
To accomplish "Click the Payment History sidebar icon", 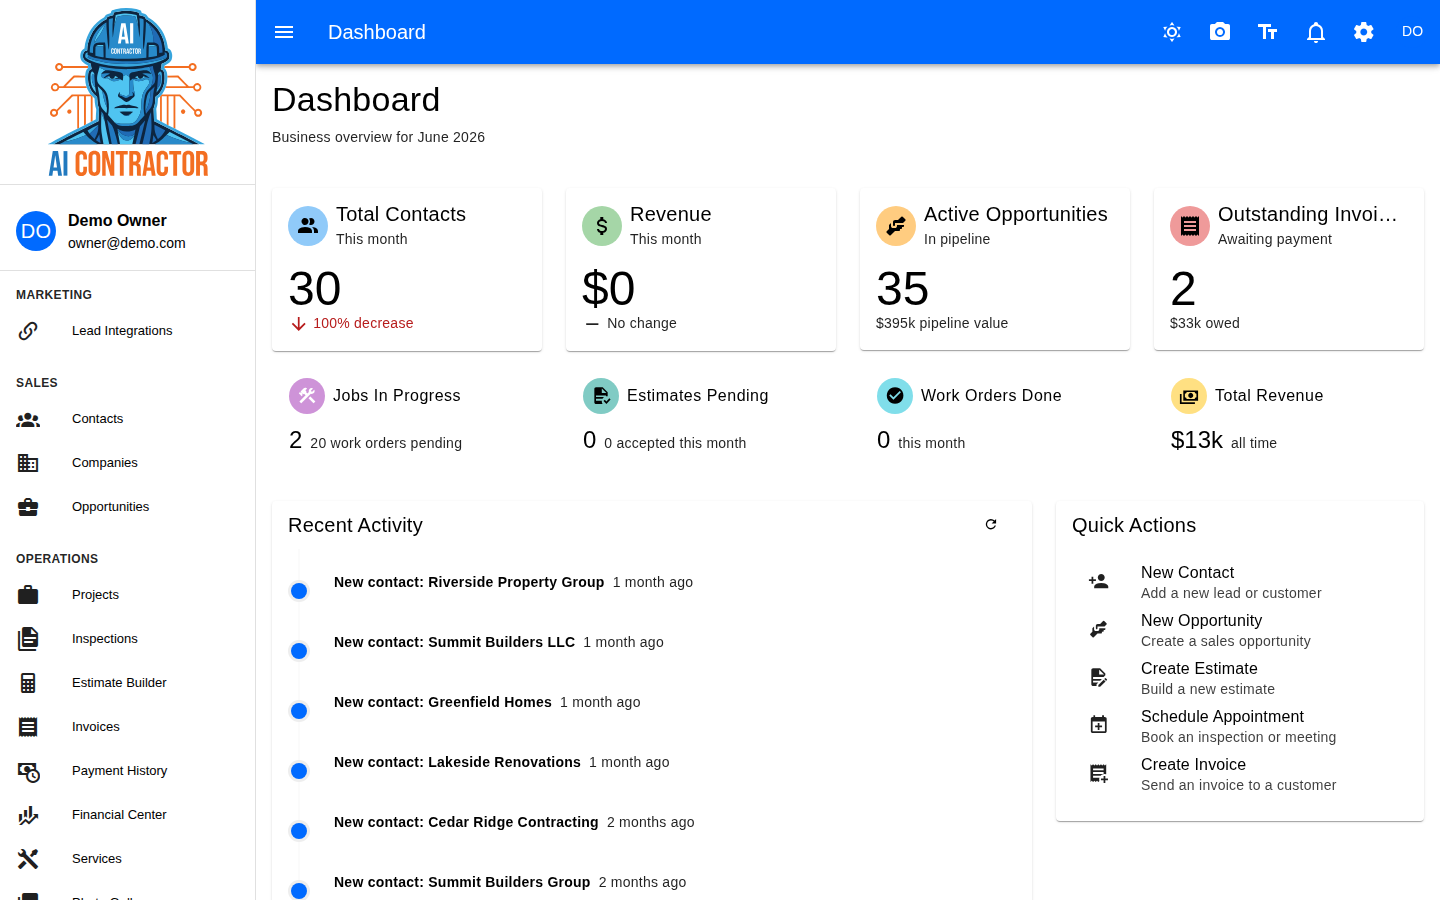I will click(28, 771).
